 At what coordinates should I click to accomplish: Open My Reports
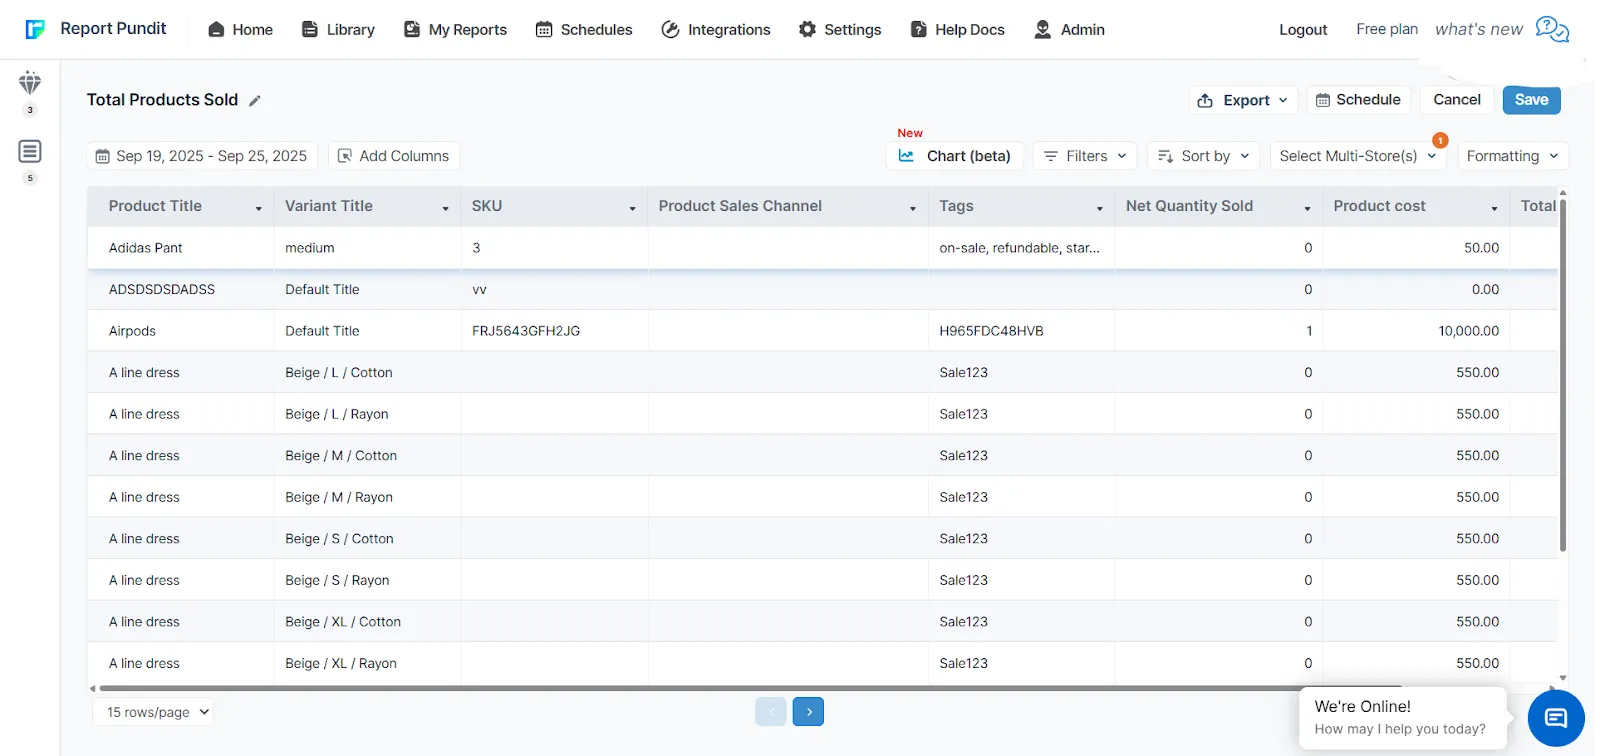coord(455,30)
